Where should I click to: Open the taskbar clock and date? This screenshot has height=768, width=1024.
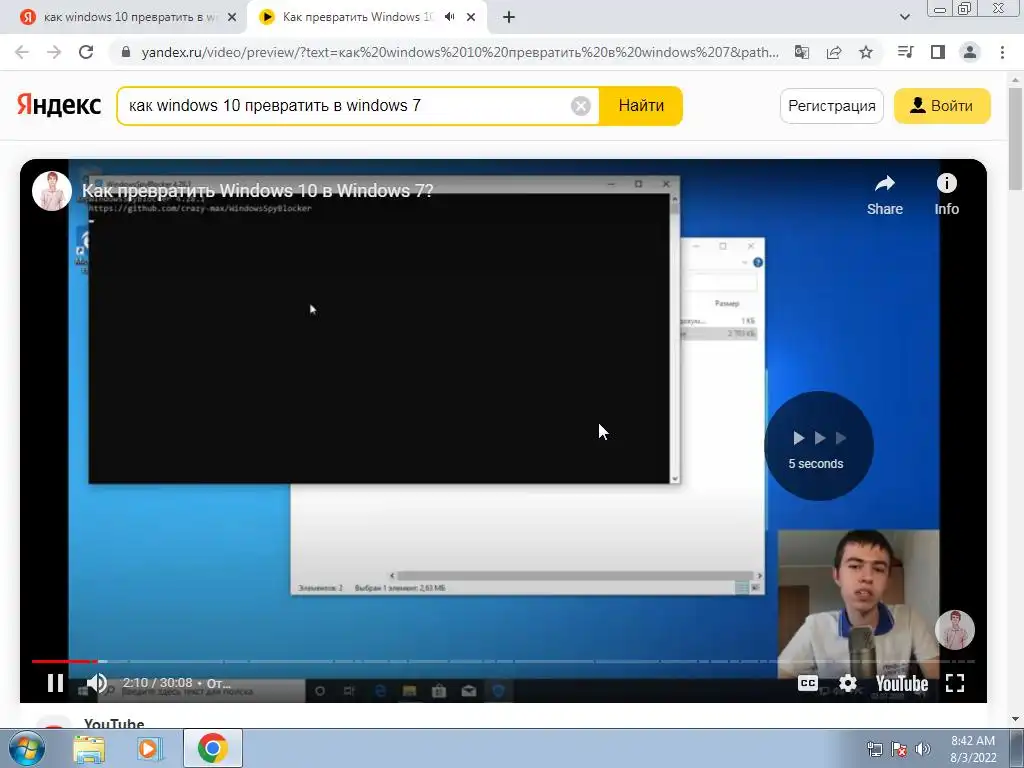click(973, 749)
